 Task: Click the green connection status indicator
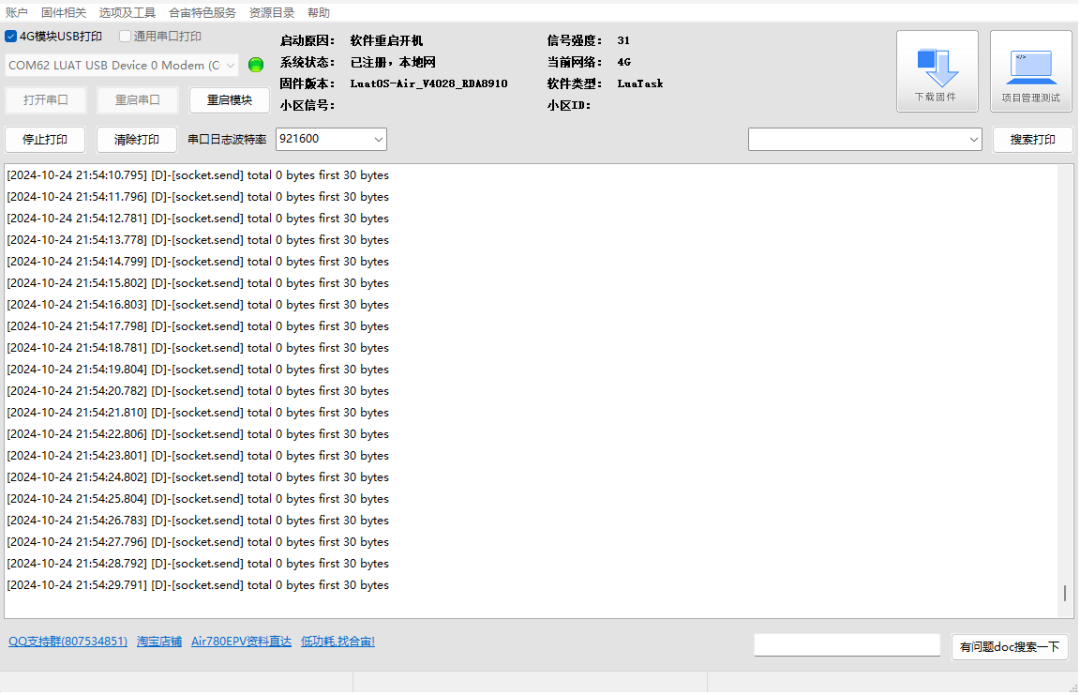[x=256, y=65]
